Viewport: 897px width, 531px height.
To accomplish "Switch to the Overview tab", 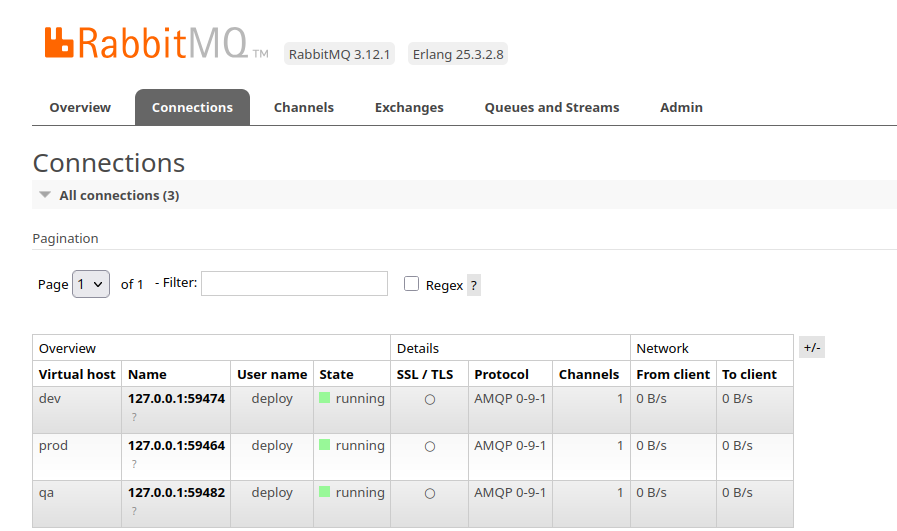I will 80,107.
